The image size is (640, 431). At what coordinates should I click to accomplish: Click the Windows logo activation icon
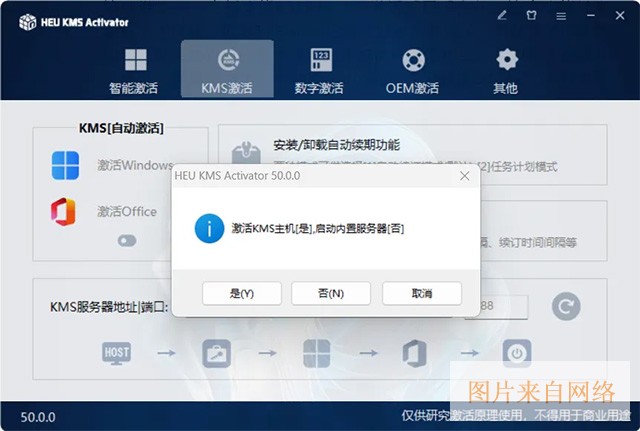point(65,165)
